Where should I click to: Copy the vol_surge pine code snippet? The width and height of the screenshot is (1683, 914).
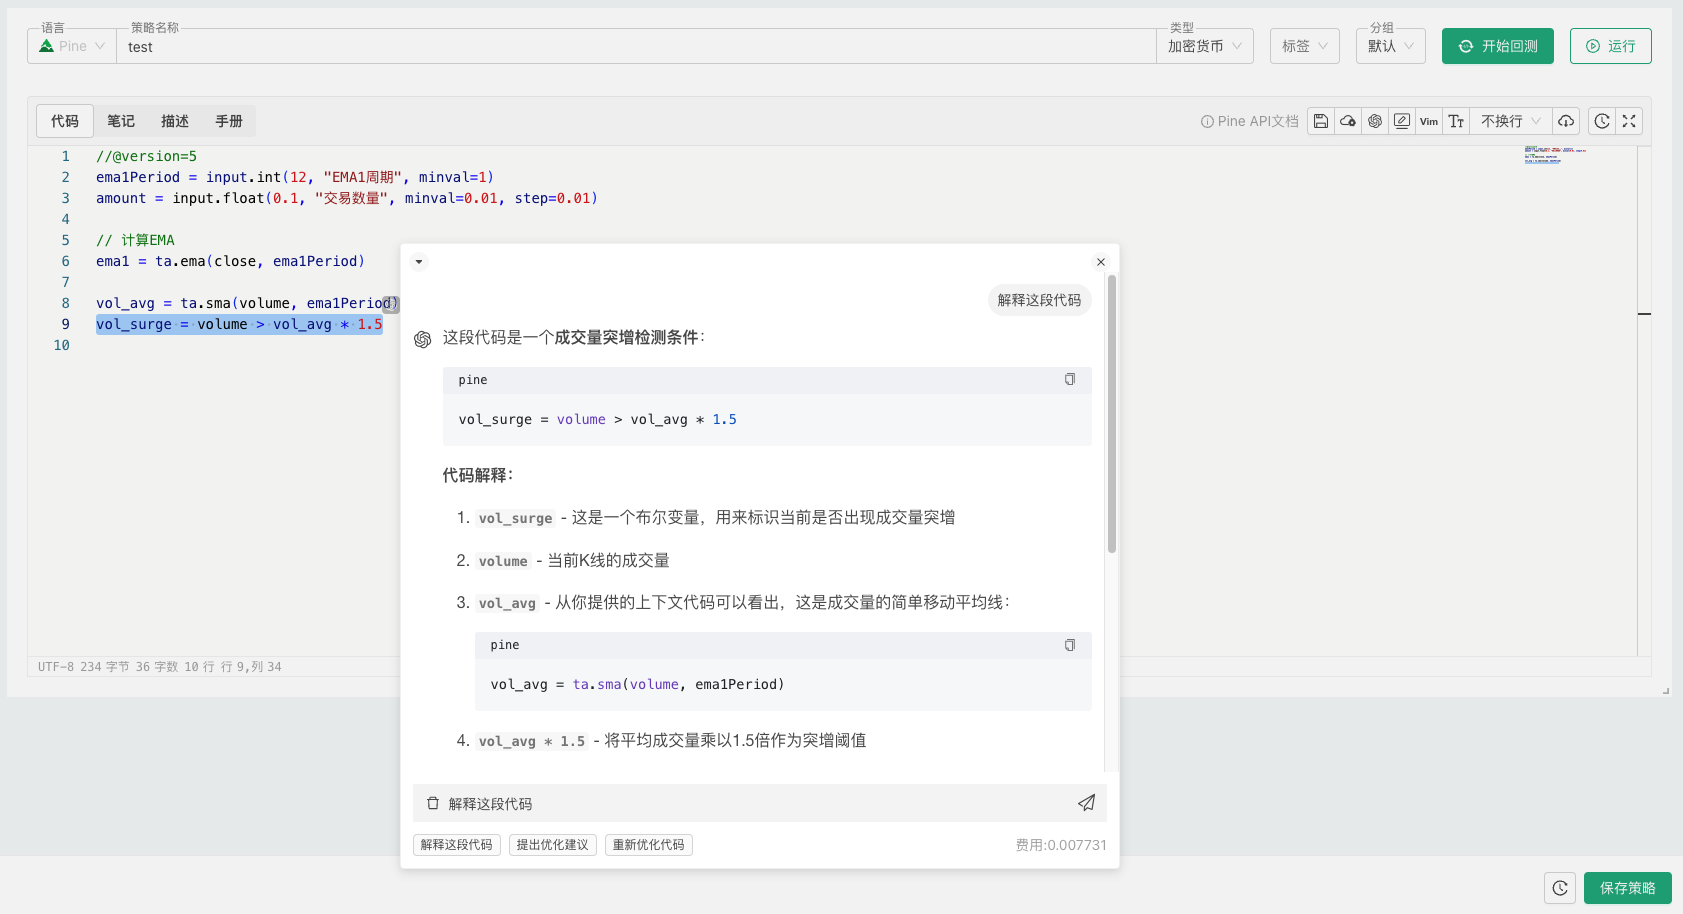pyautogui.click(x=1069, y=379)
